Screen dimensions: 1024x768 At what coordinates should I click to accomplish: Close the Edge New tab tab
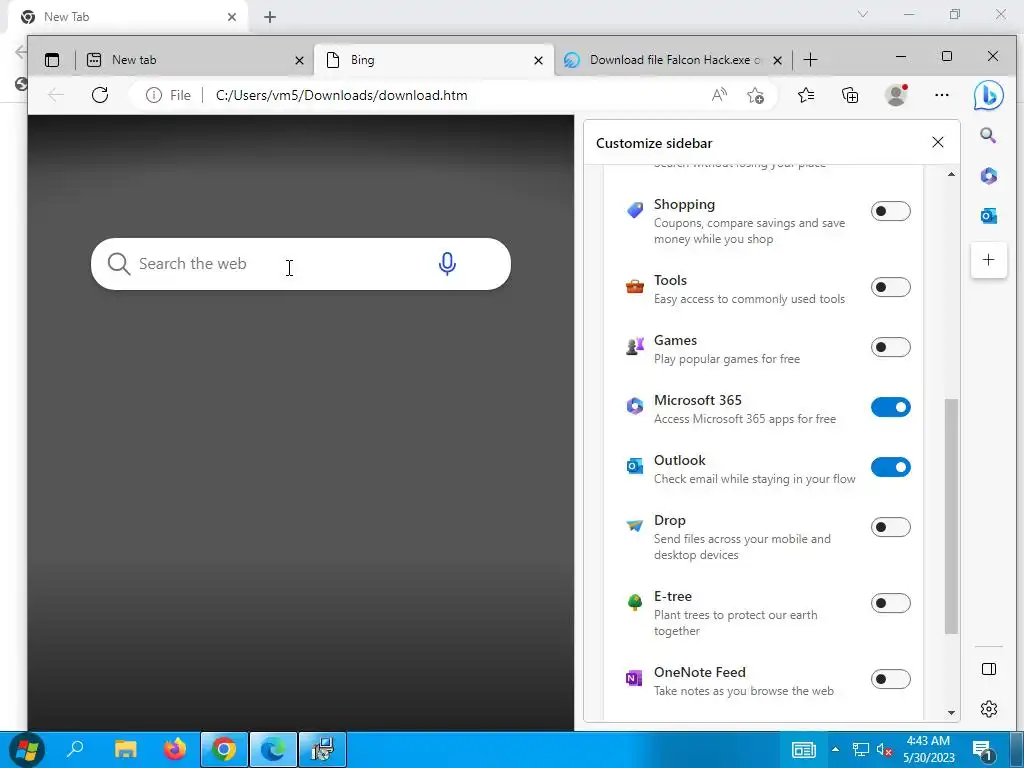(299, 60)
